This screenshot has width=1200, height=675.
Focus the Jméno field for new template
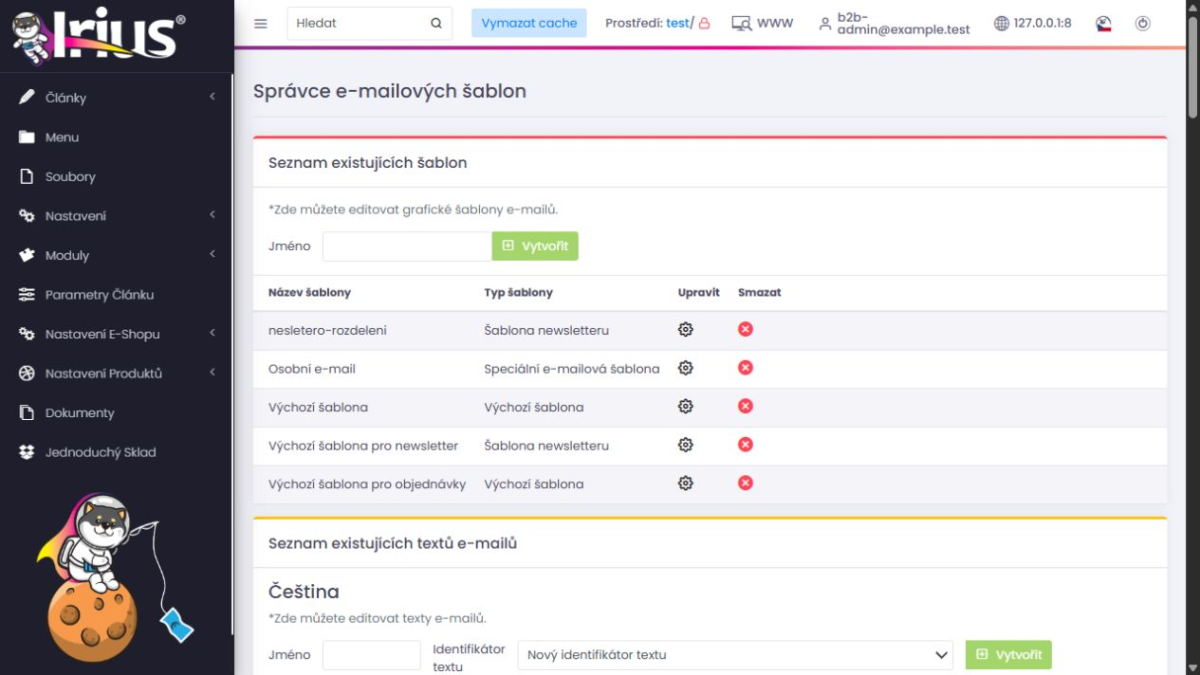[407, 246]
